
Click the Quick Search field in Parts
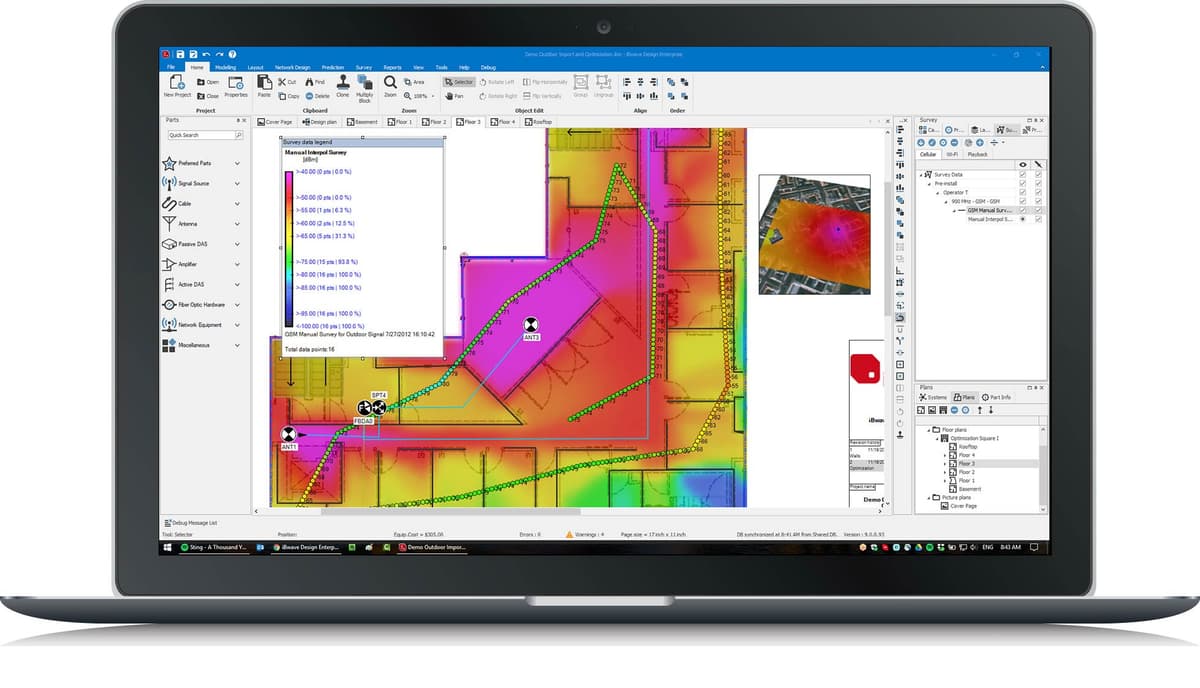(201, 135)
